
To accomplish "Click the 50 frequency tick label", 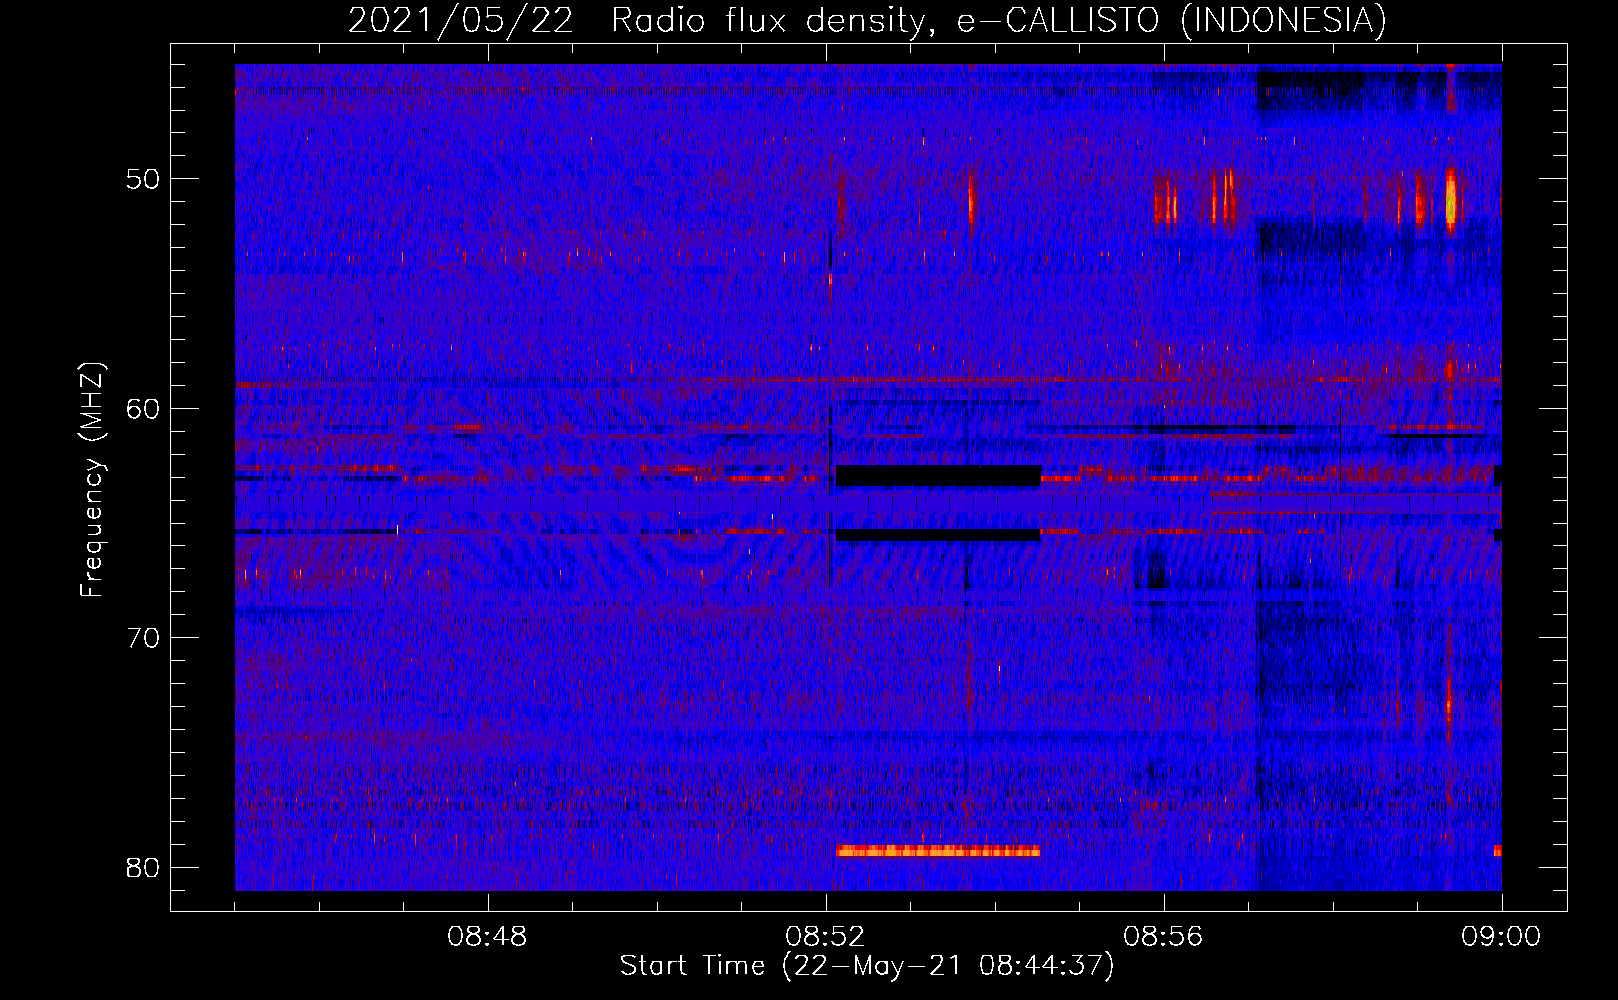I will (x=143, y=179).
